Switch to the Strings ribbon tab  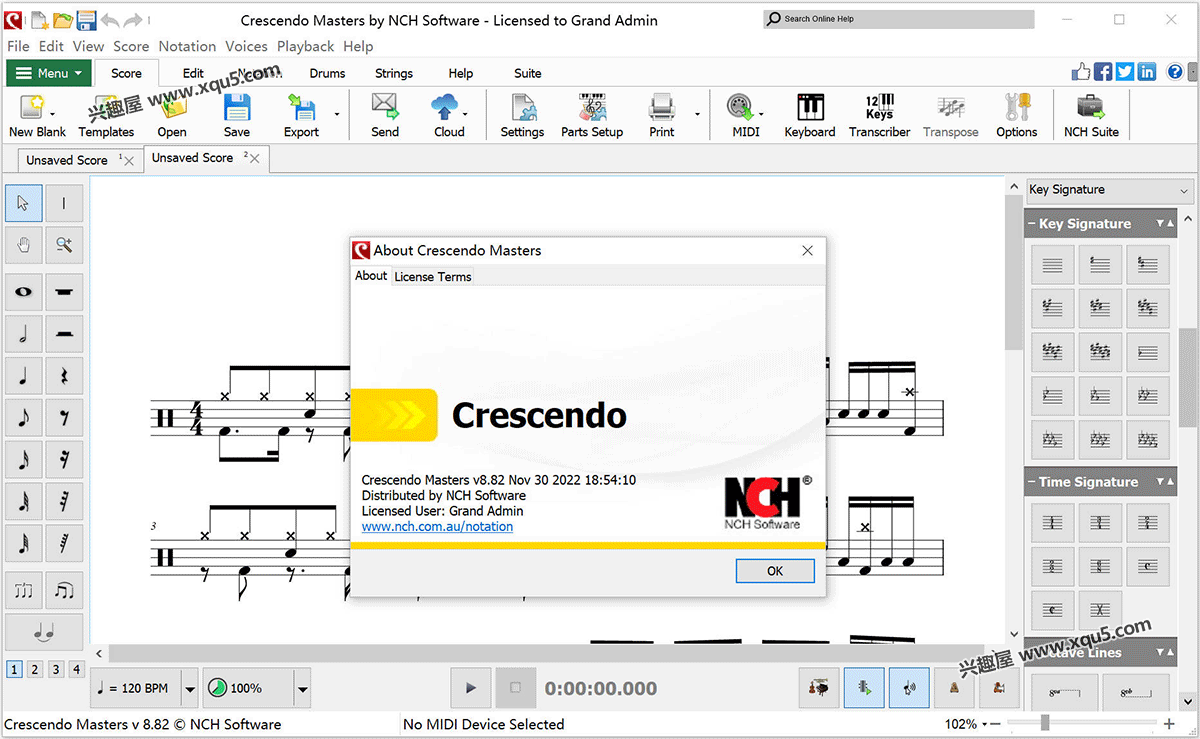coord(393,73)
